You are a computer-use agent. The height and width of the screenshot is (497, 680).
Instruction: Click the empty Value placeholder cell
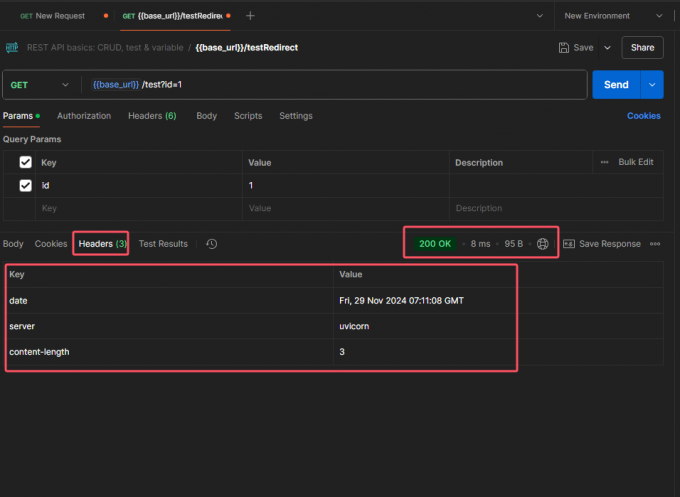(x=346, y=209)
